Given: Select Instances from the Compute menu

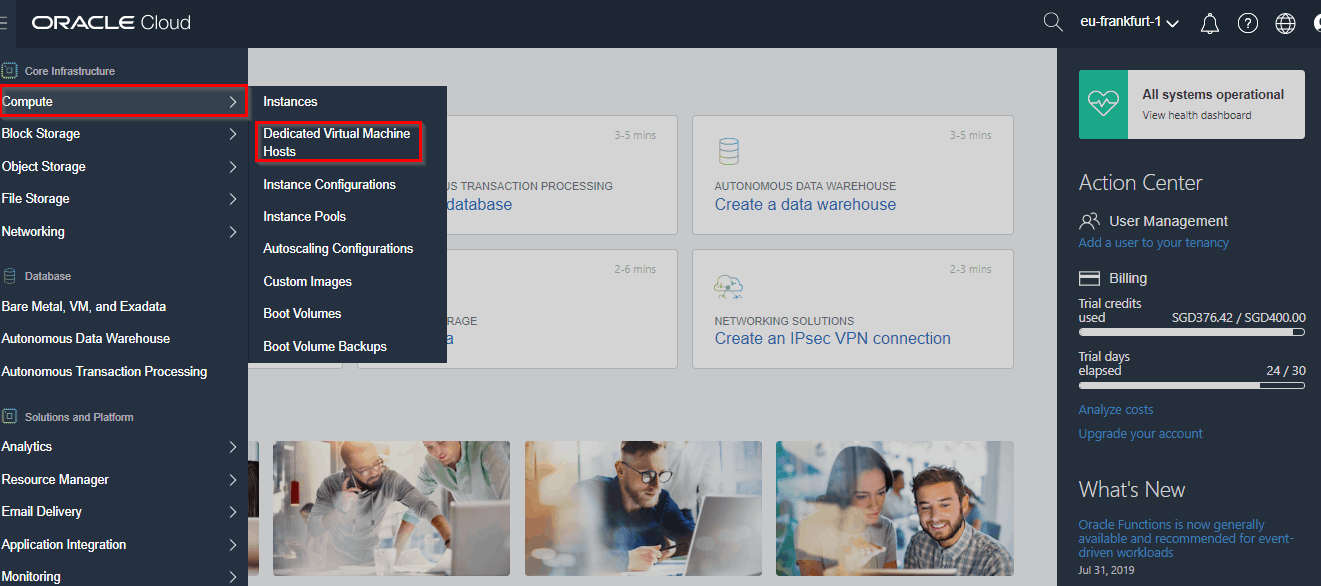Looking at the screenshot, I should coord(288,101).
